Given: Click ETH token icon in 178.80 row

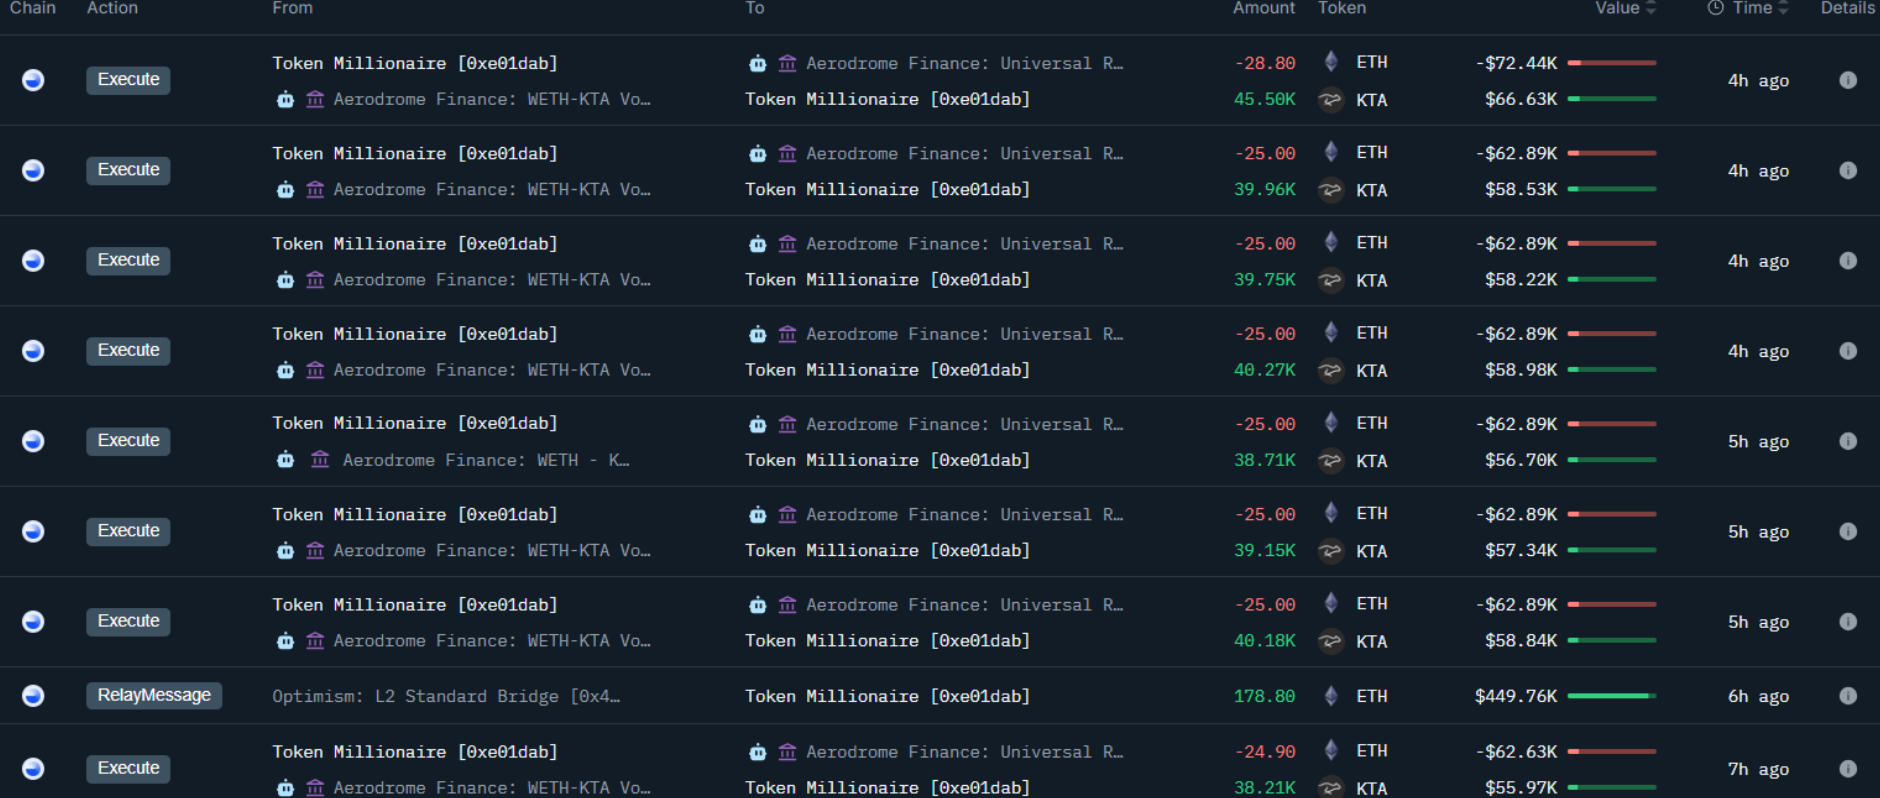Looking at the screenshot, I should pyautogui.click(x=1331, y=696).
